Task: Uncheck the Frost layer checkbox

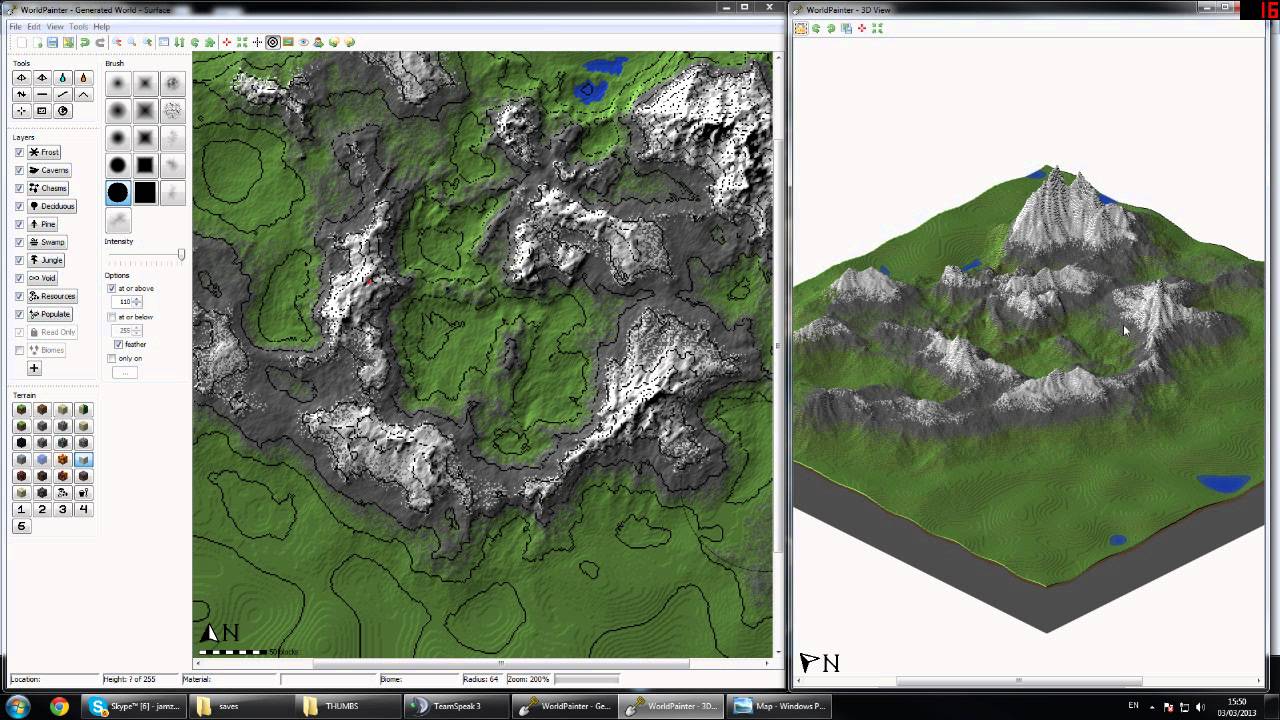Action: point(20,152)
